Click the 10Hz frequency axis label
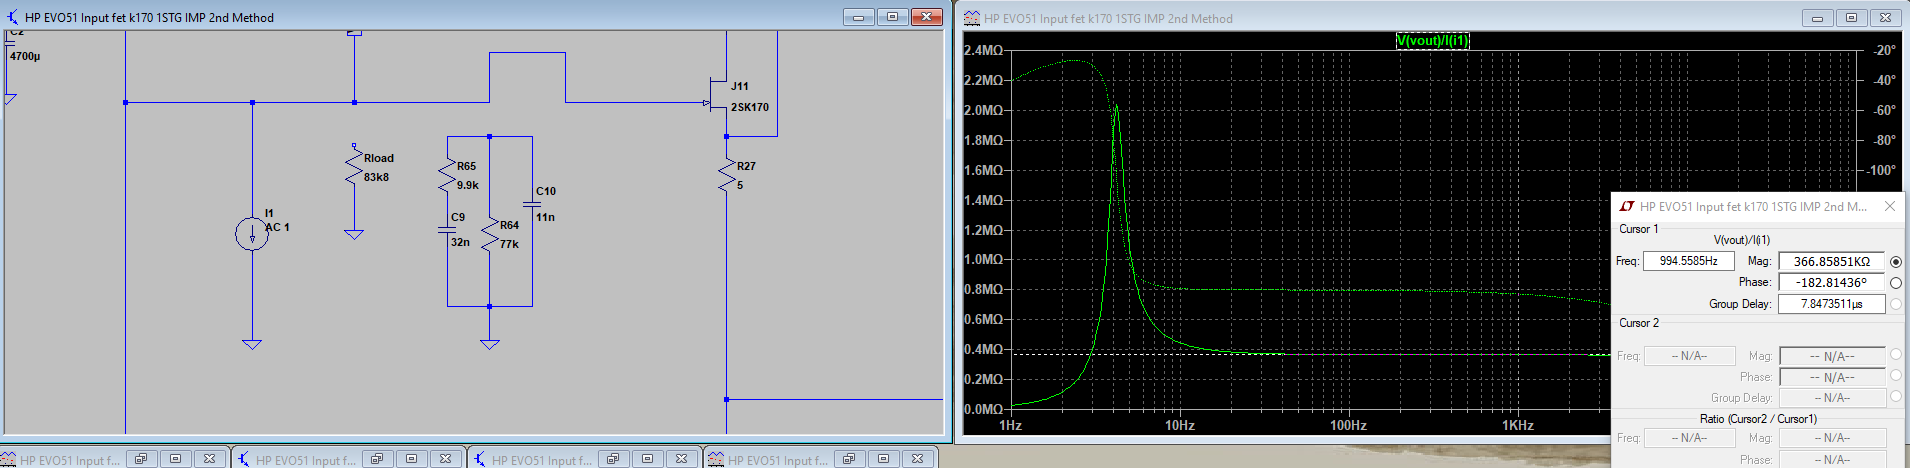Viewport: 1910px width, 468px height. (1180, 426)
